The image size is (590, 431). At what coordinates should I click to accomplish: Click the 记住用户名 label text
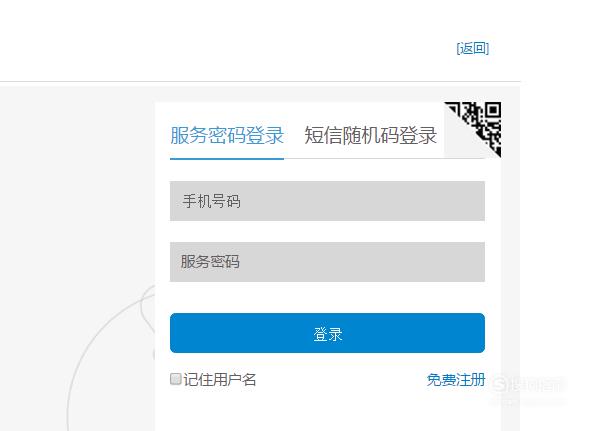pos(220,379)
